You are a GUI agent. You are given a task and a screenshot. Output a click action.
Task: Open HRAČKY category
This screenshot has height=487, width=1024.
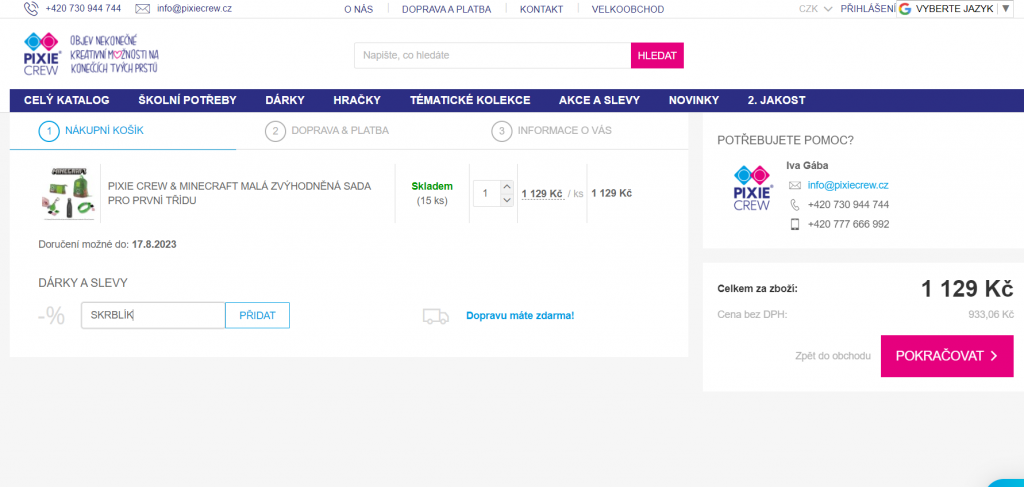pyautogui.click(x=357, y=101)
